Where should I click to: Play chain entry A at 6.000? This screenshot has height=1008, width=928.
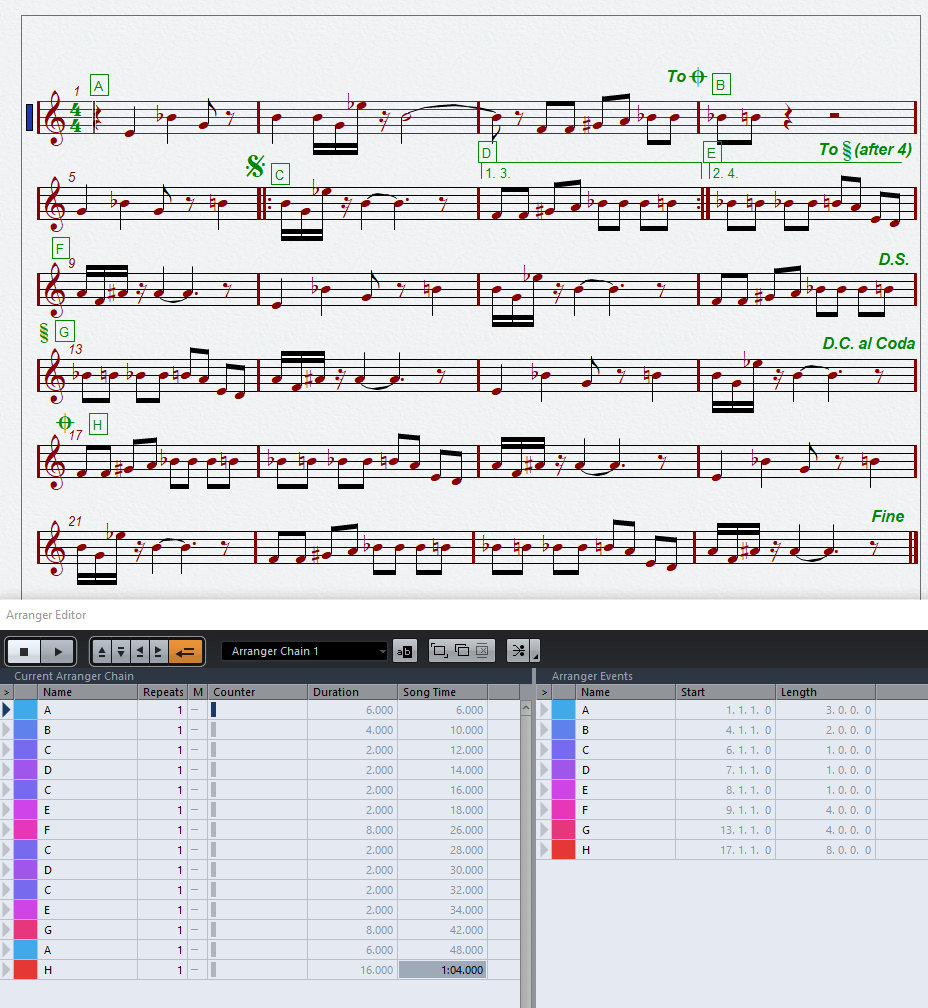click(6, 710)
